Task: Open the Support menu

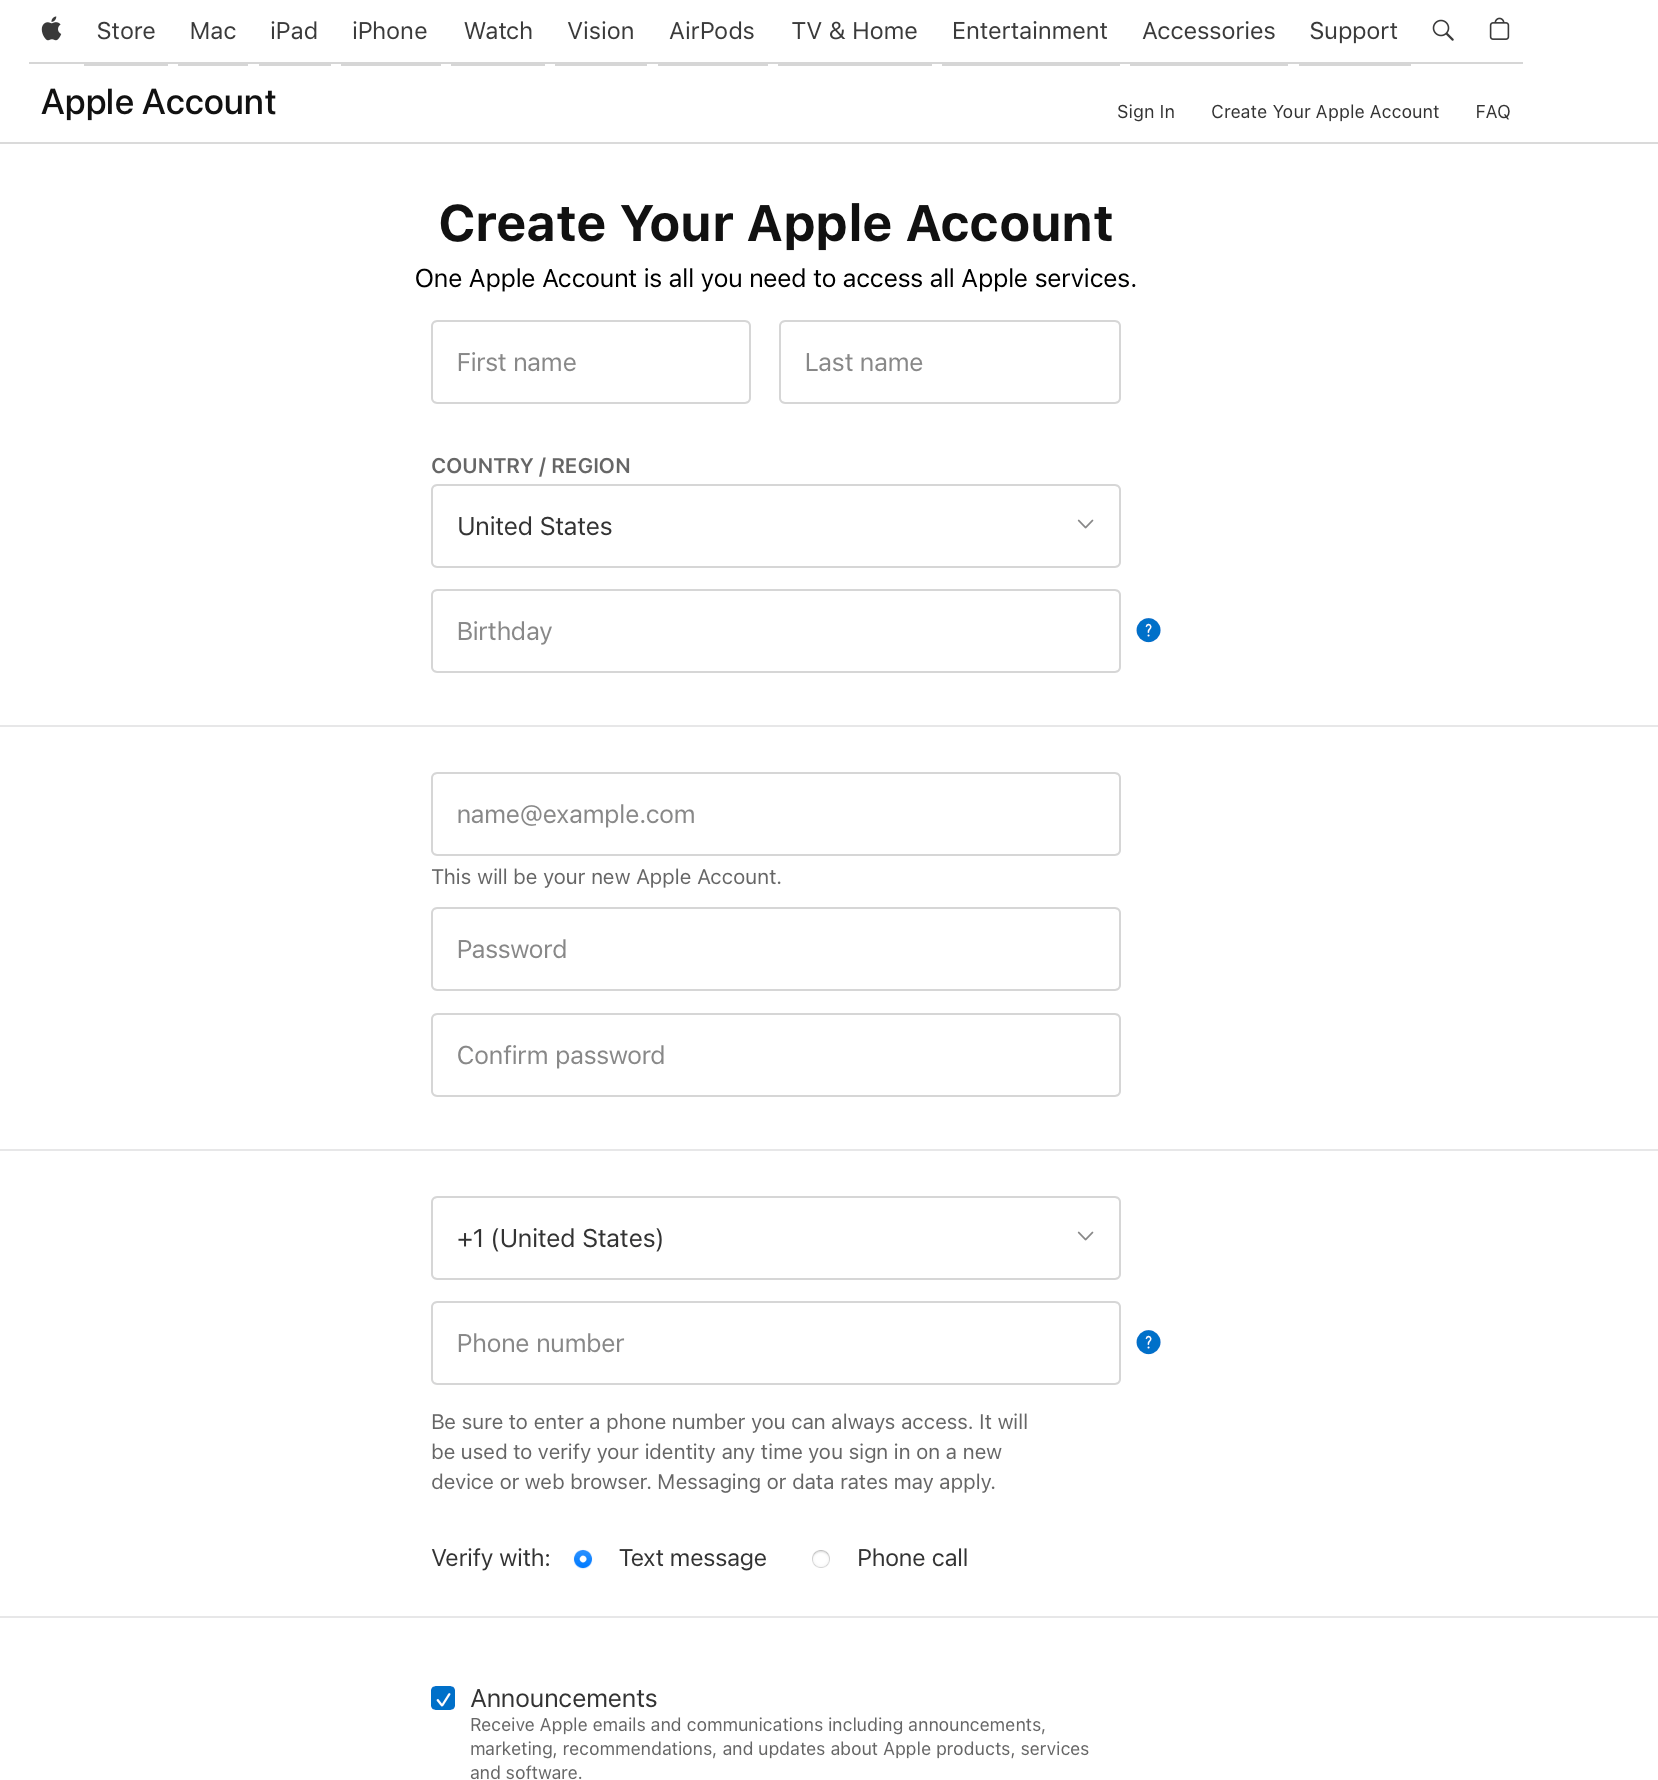Action: (1354, 31)
